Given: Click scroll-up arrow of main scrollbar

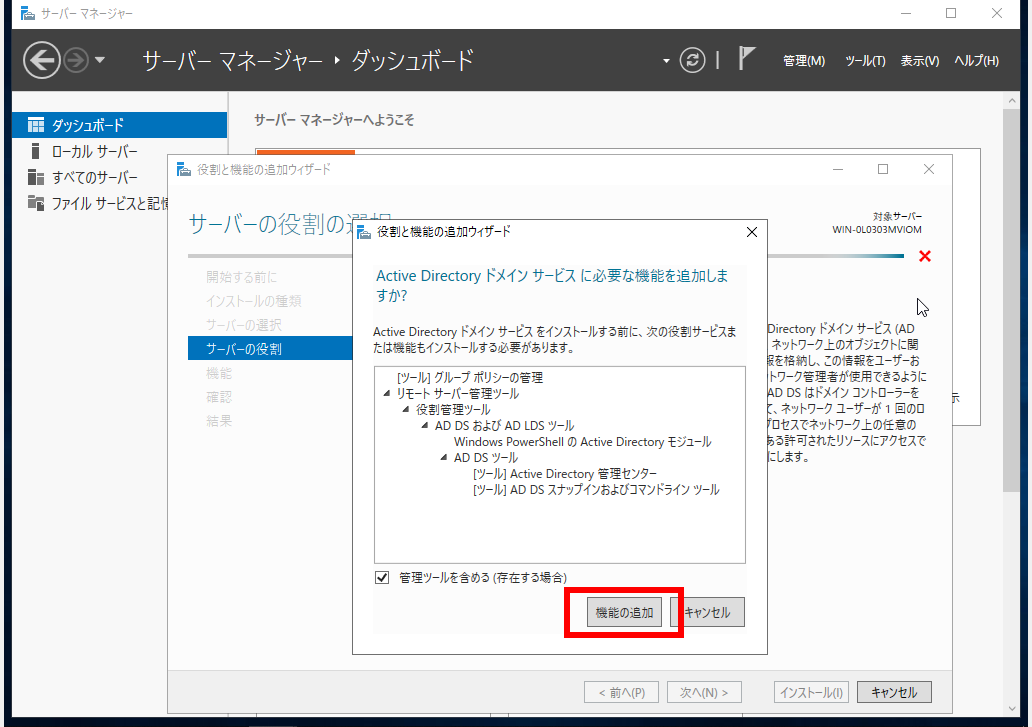Looking at the screenshot, I should coord(1012,101).
